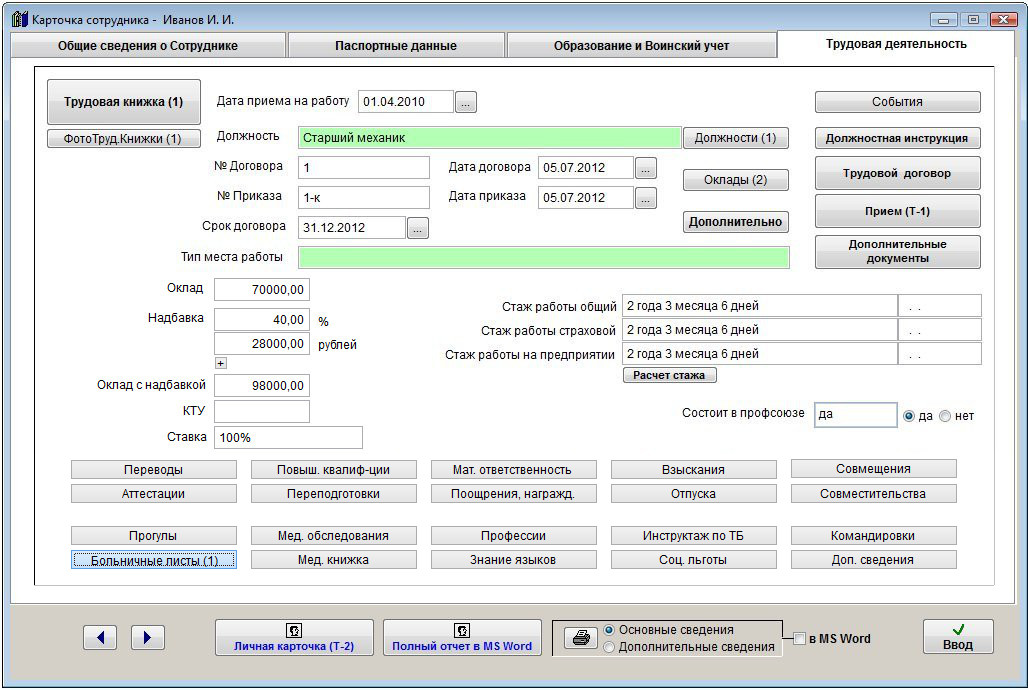This screenshot has height=690, width=1028.
Task: Choose the Дополнительные сведения radio option
Action: 609,647
